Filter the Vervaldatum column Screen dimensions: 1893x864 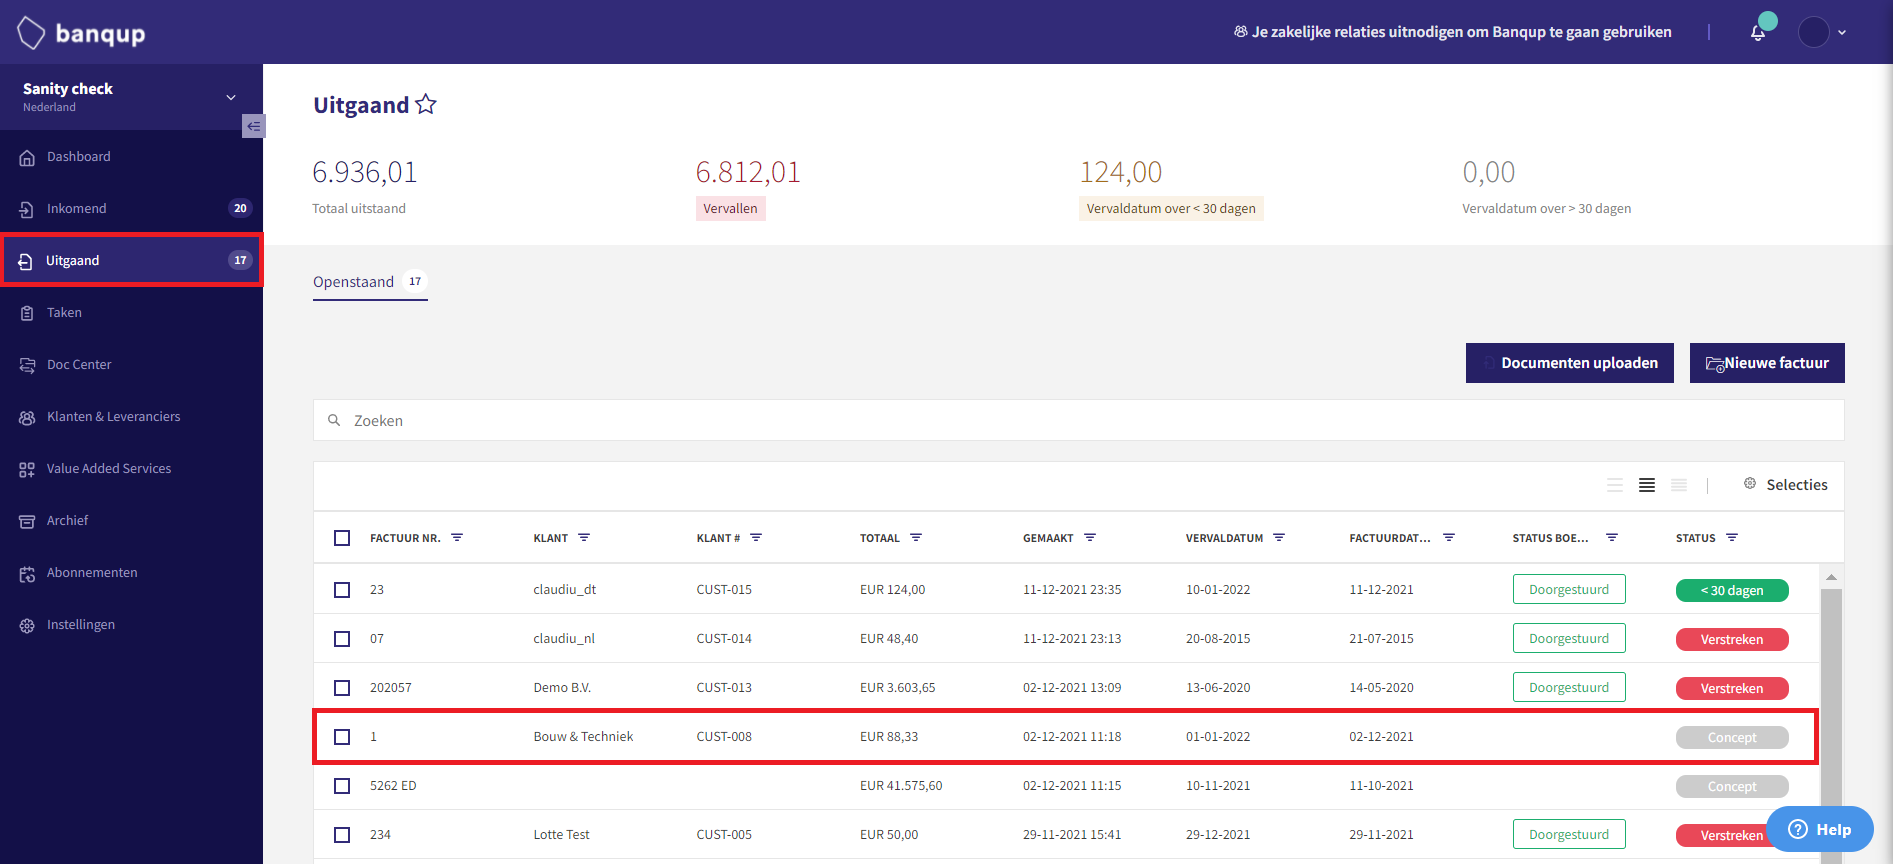click(x=1279, y=537)
